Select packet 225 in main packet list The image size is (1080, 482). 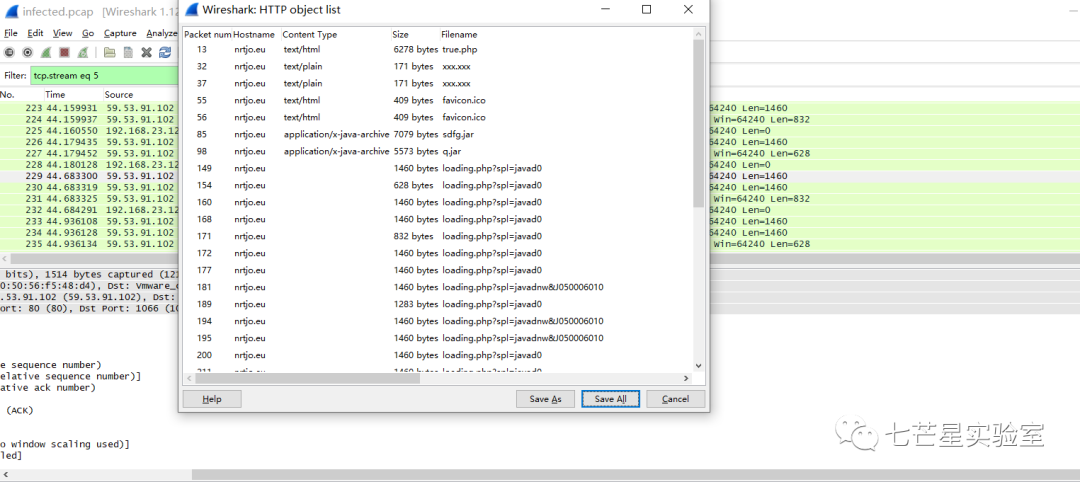90,131
